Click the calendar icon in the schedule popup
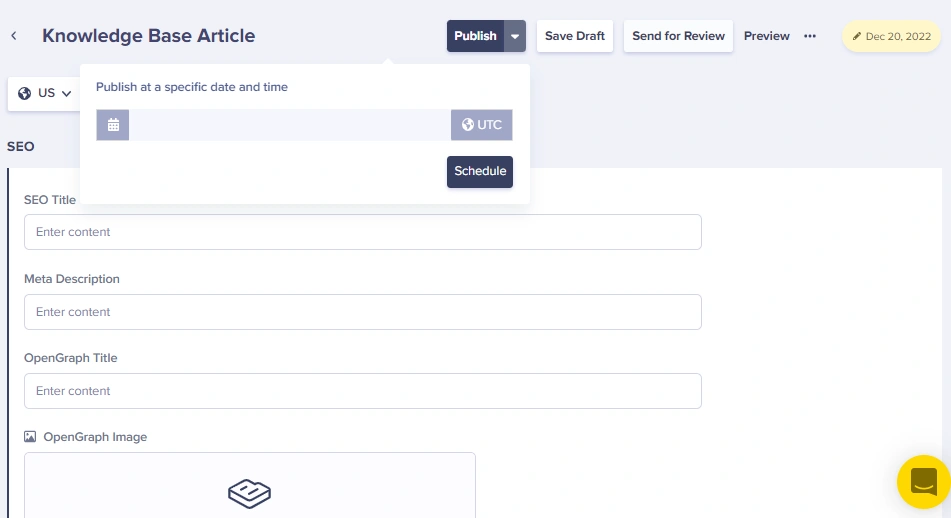Screen dimensions: 951x518 click(113, 125)
